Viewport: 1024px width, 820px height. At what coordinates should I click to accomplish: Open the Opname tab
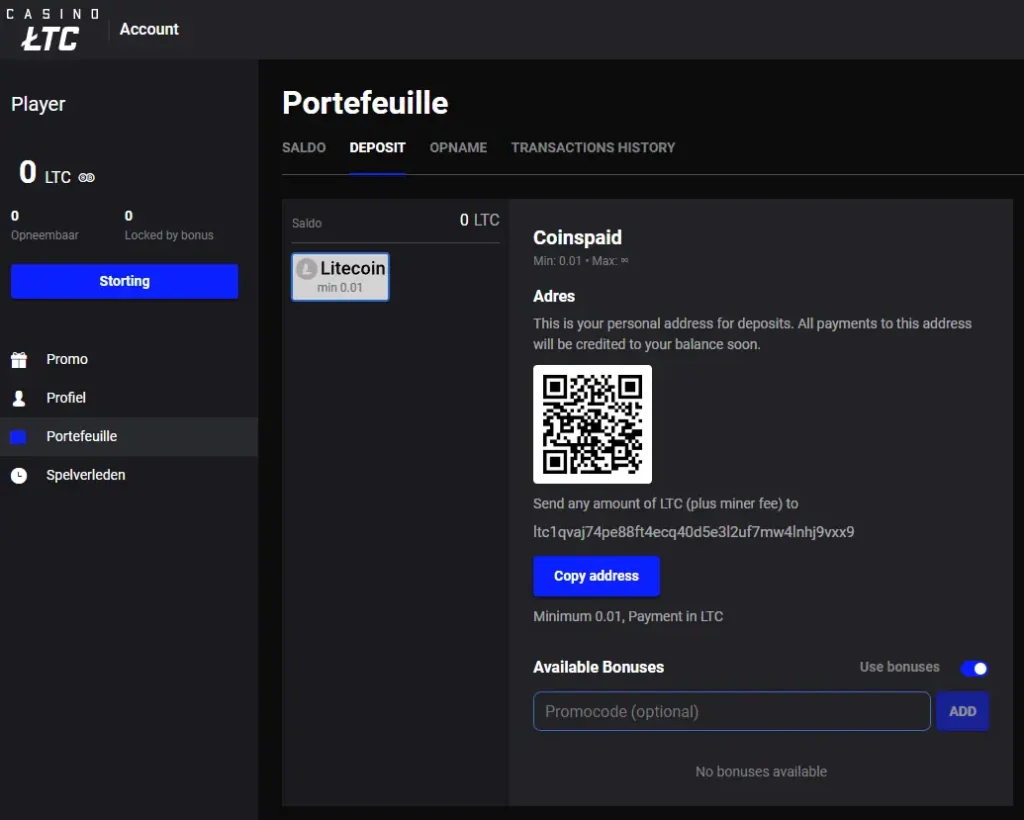point(458,148)
